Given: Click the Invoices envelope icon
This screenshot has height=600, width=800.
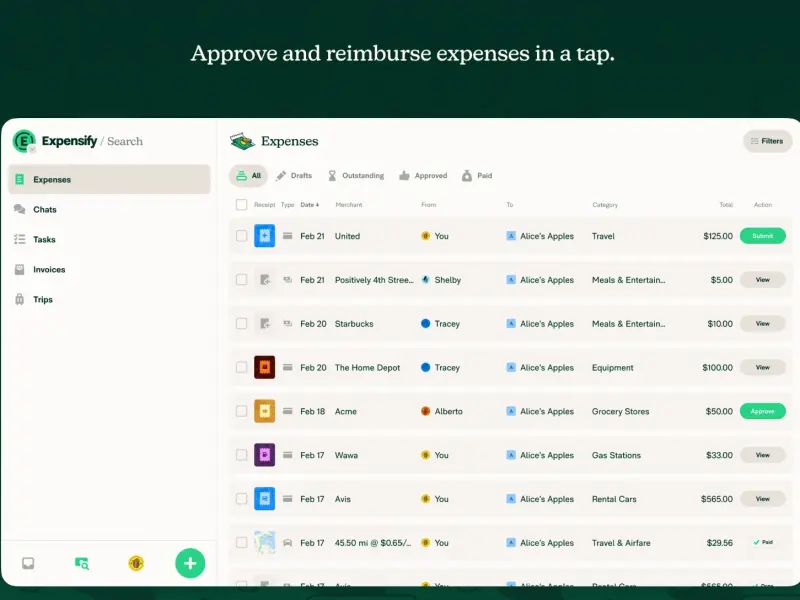Looking at the screenshot, I should point(19,269).
